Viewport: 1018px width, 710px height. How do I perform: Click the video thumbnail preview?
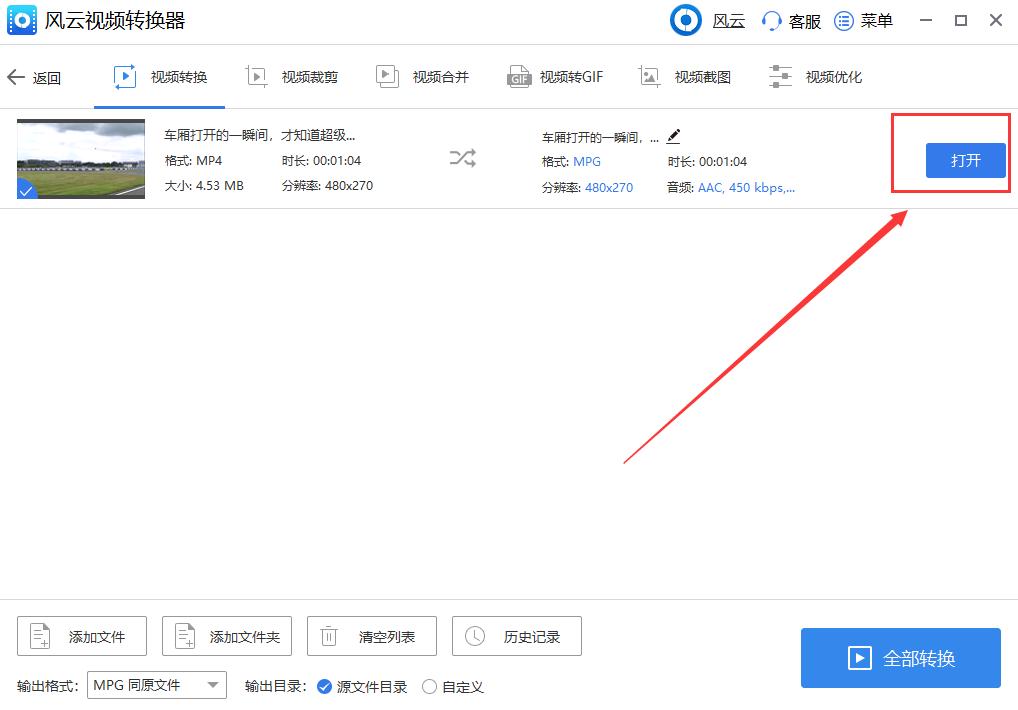(x=80, y=158)
